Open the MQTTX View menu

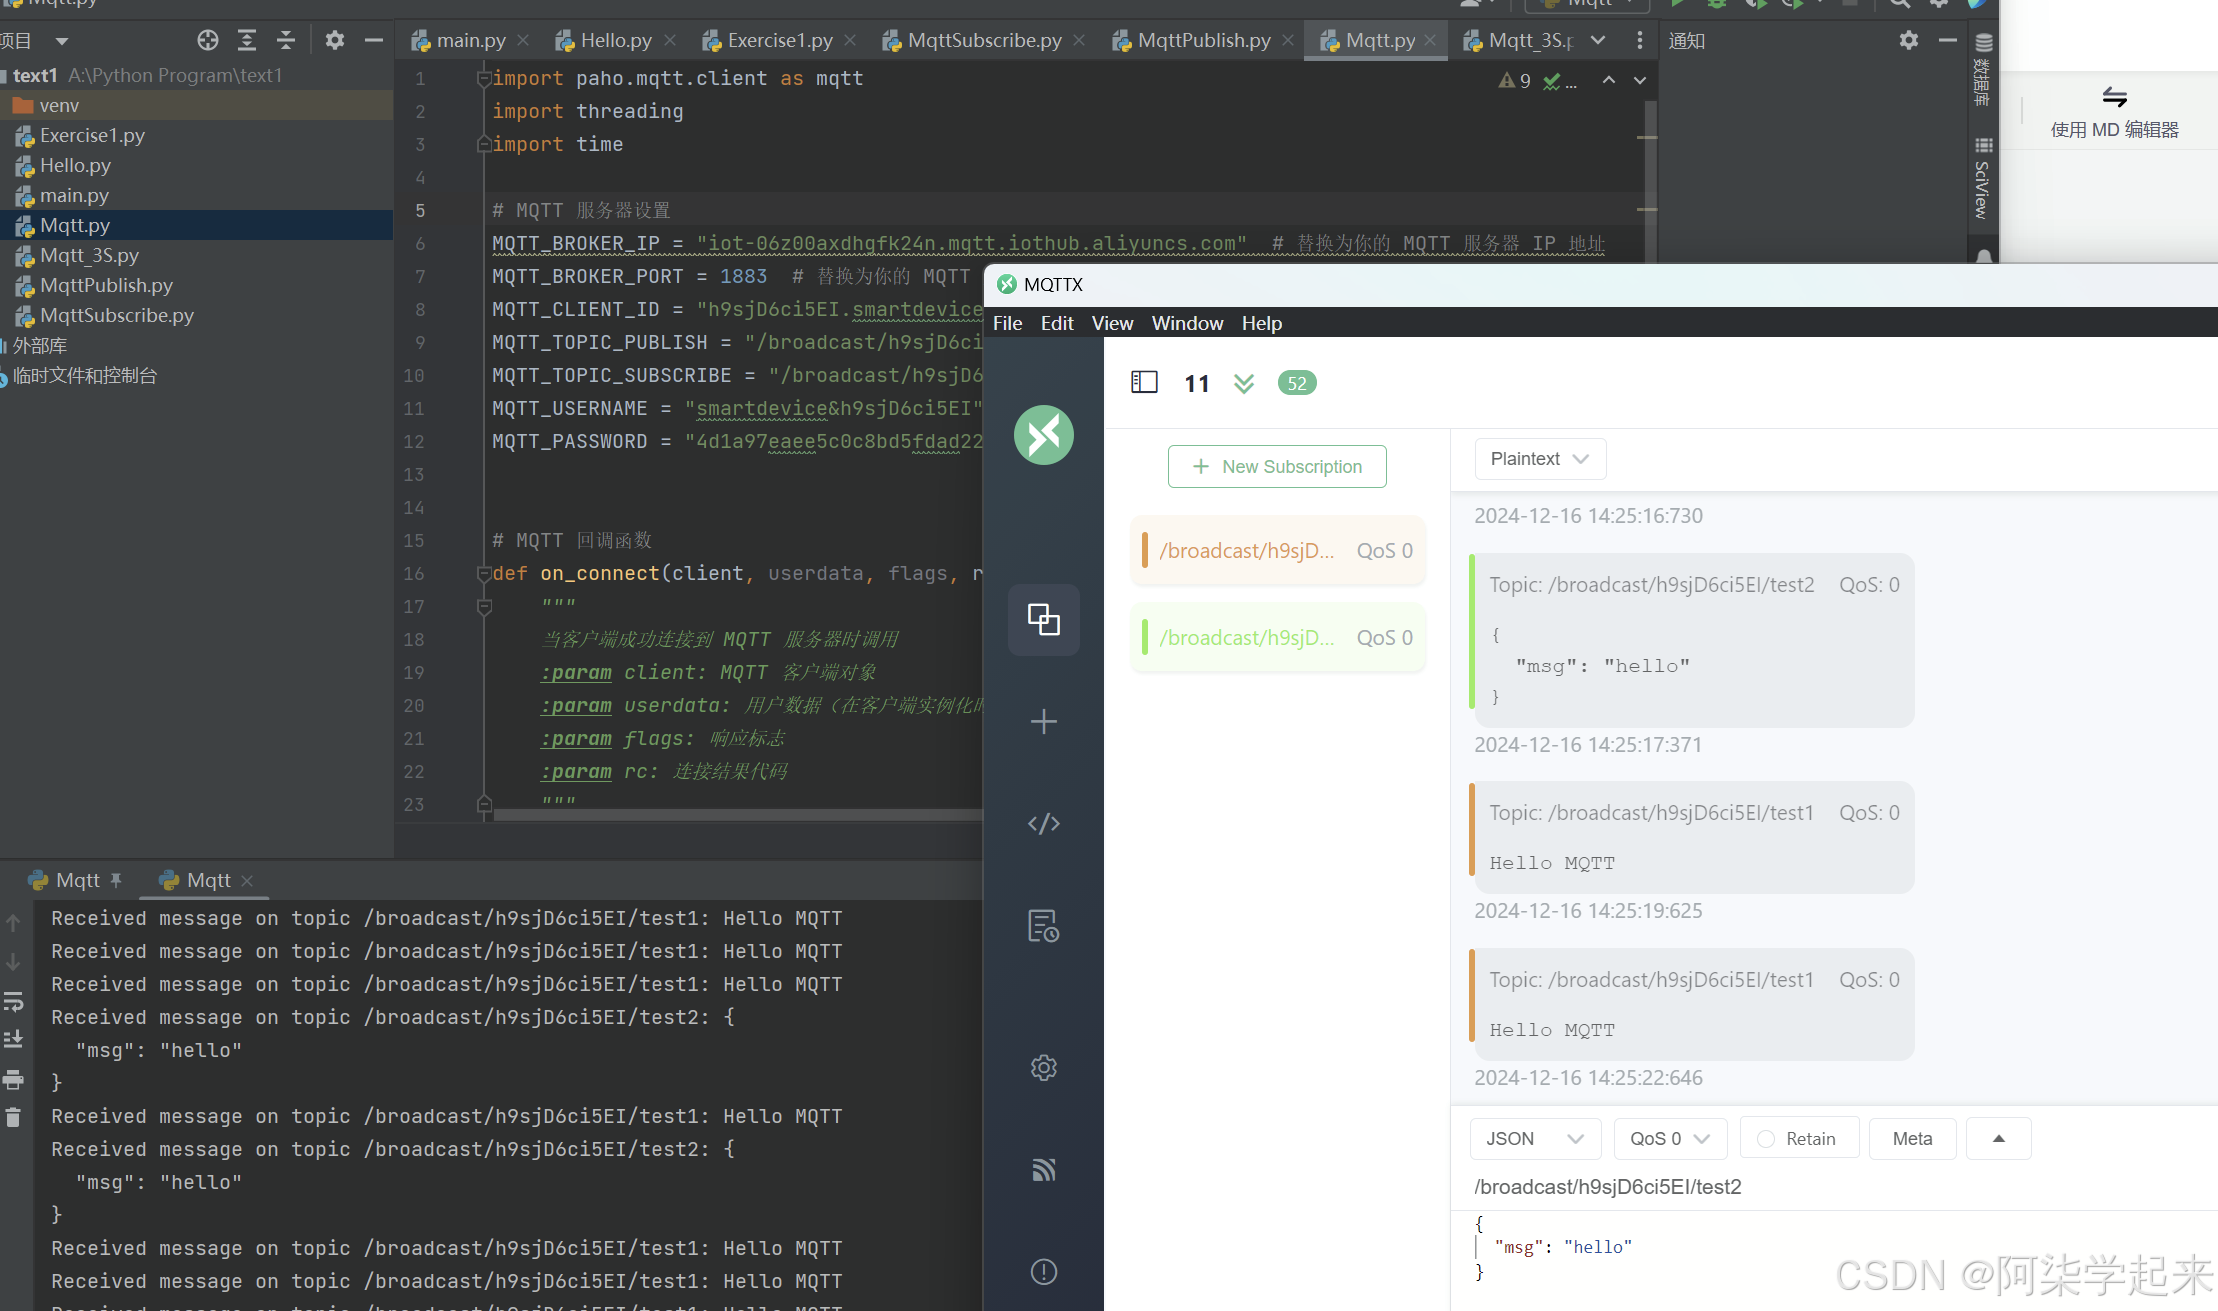1111,323
